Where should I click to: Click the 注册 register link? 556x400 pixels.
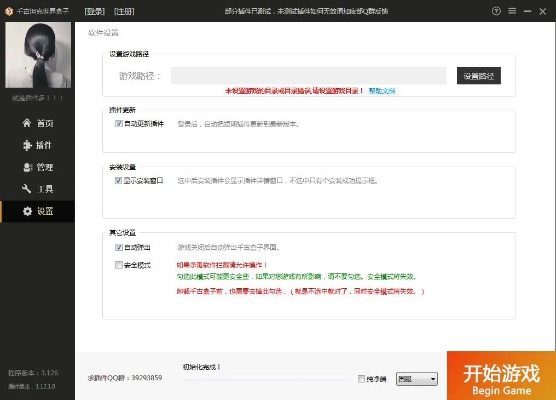click(x=124, y=11)
